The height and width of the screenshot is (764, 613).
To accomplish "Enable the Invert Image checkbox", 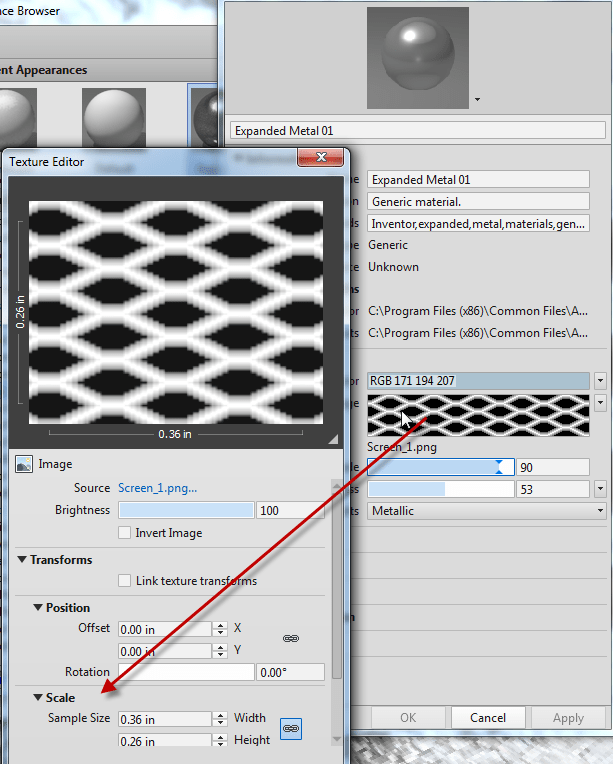I will click(124, 533).
